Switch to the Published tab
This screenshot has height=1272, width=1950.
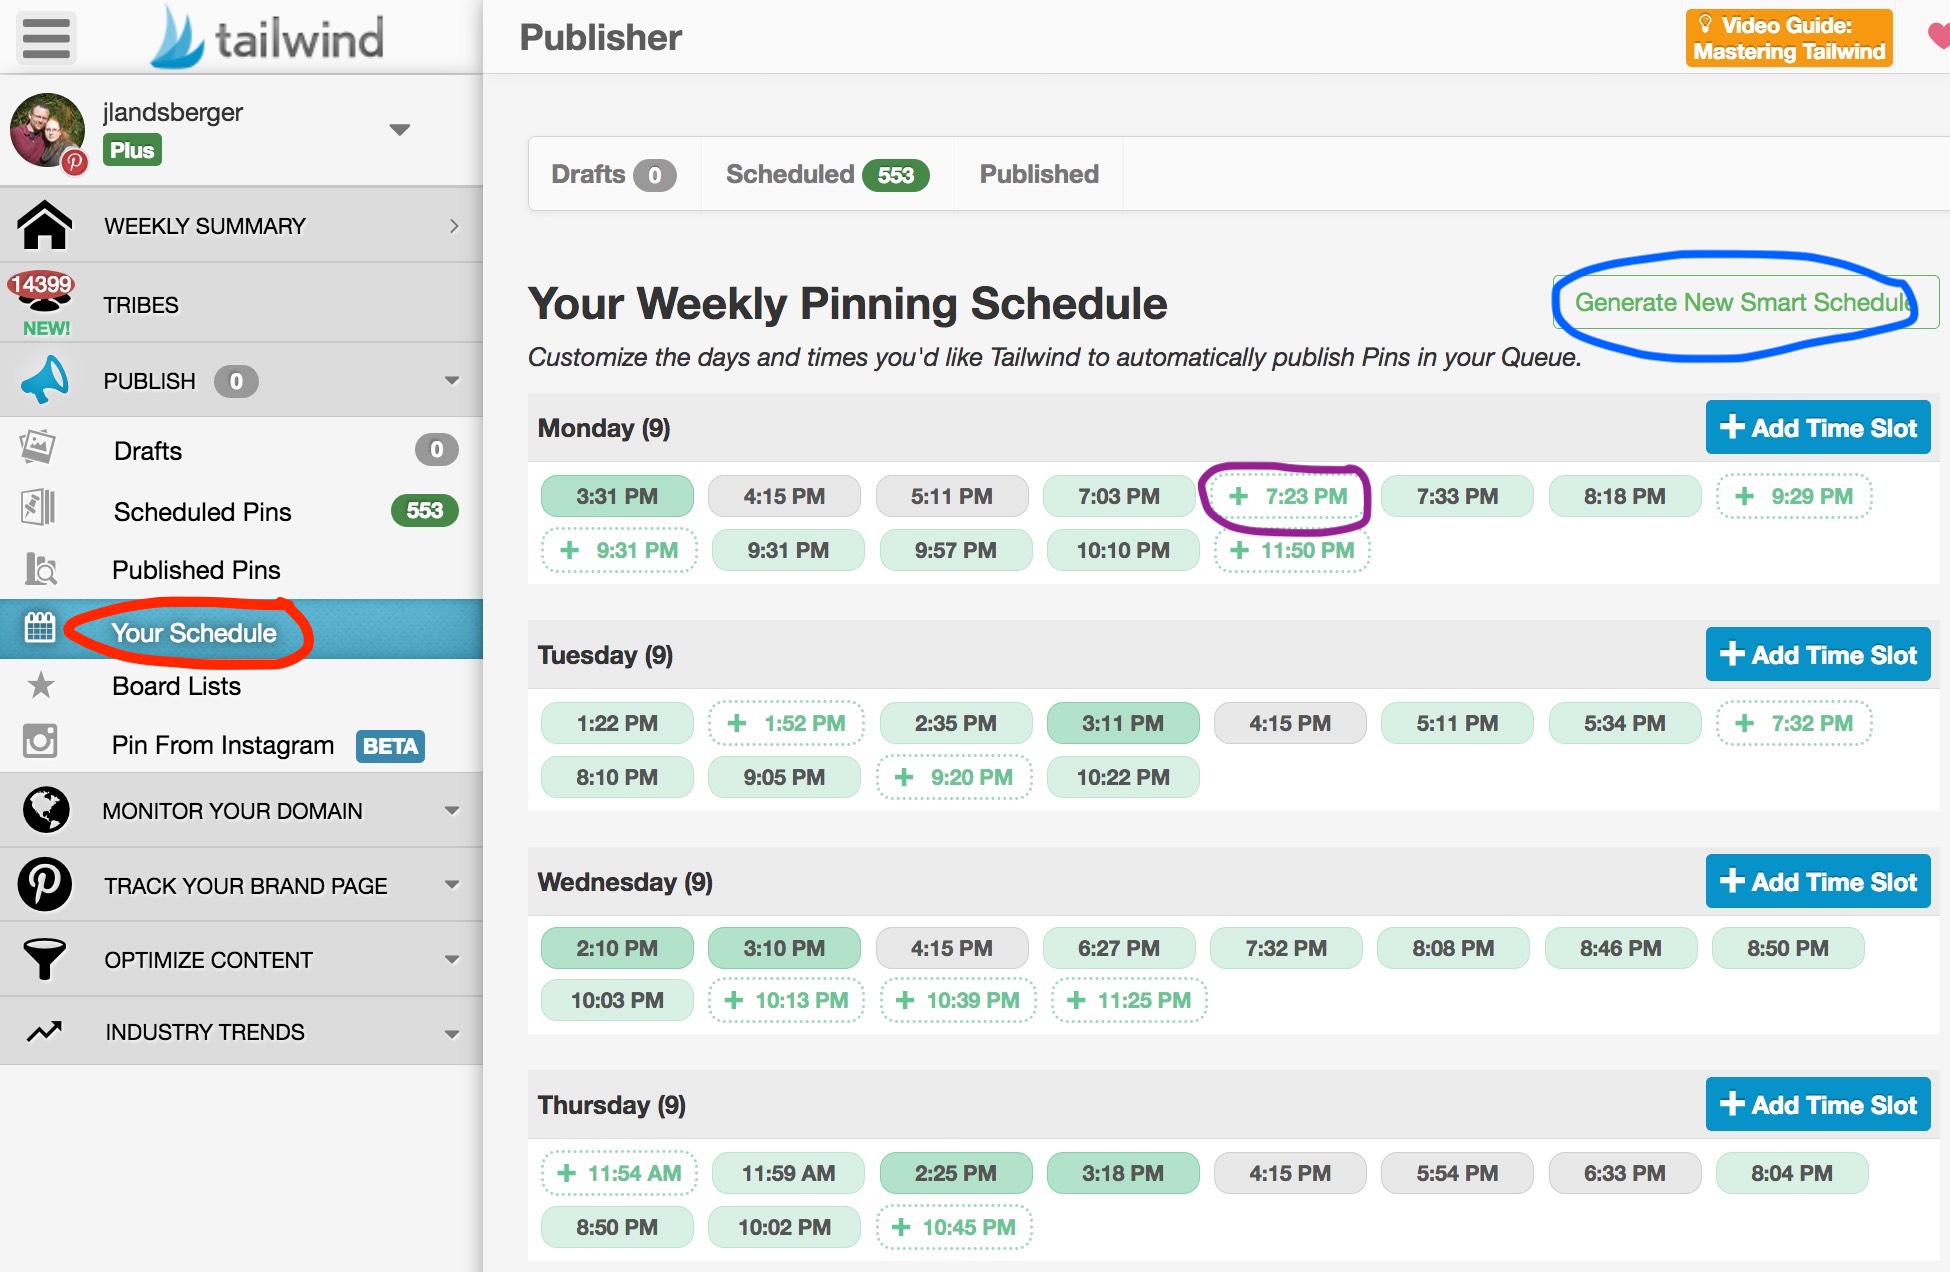coord(1039,174)
